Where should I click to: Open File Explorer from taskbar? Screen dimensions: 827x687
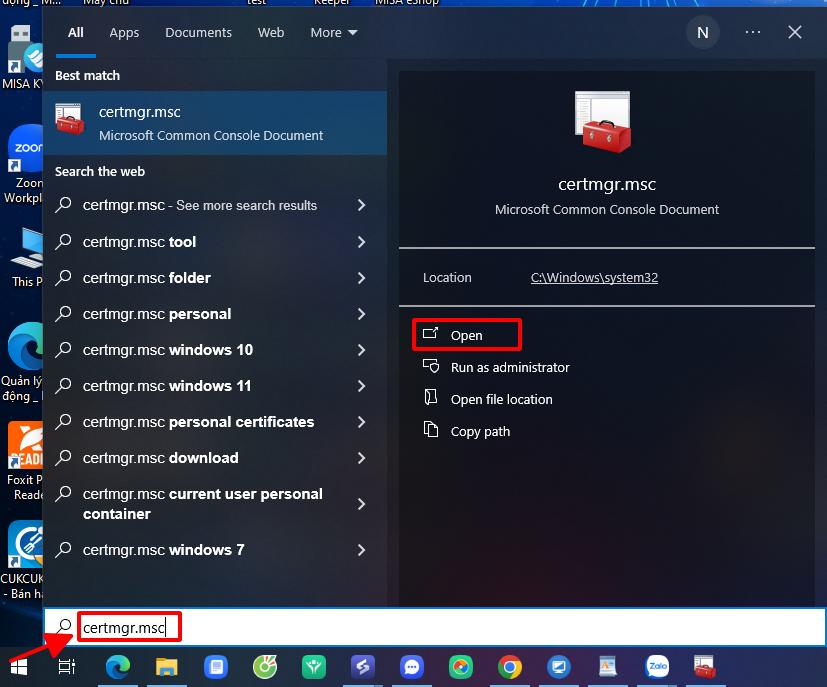click(167, 667)
